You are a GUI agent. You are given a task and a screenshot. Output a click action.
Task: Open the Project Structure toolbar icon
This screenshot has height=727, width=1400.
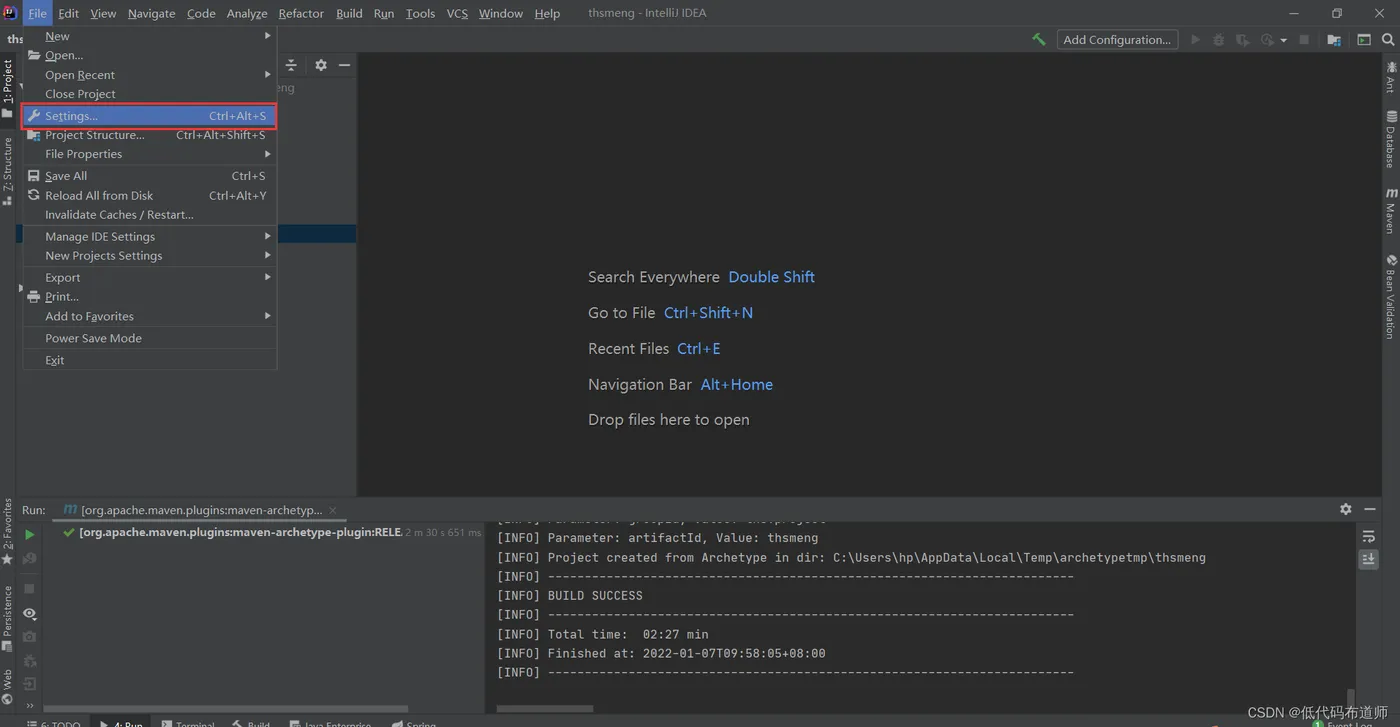coord(1334,40)
